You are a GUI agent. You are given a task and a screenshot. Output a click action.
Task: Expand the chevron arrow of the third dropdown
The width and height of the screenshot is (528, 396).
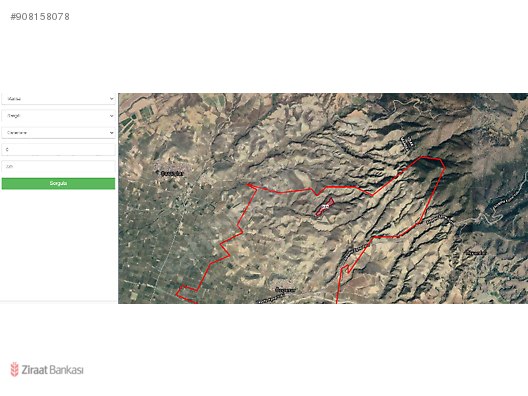pos(111,133)
